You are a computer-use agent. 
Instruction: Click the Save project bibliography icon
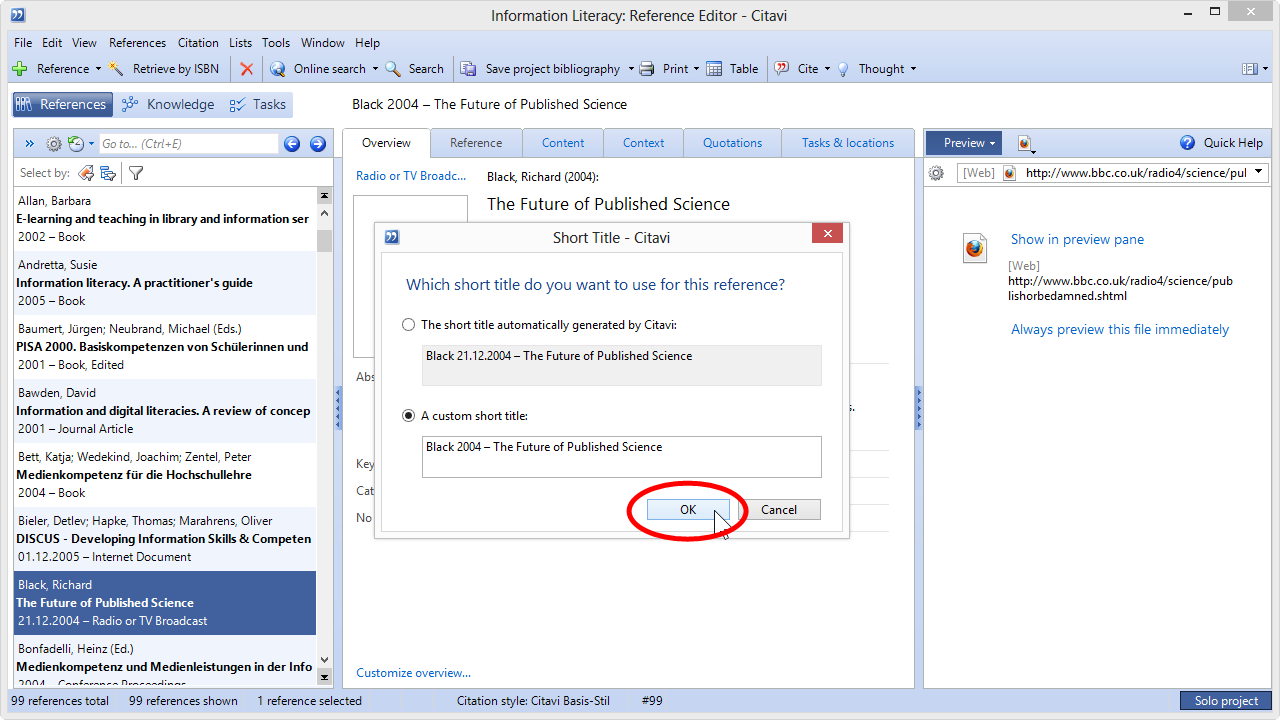tap(468, 69)
